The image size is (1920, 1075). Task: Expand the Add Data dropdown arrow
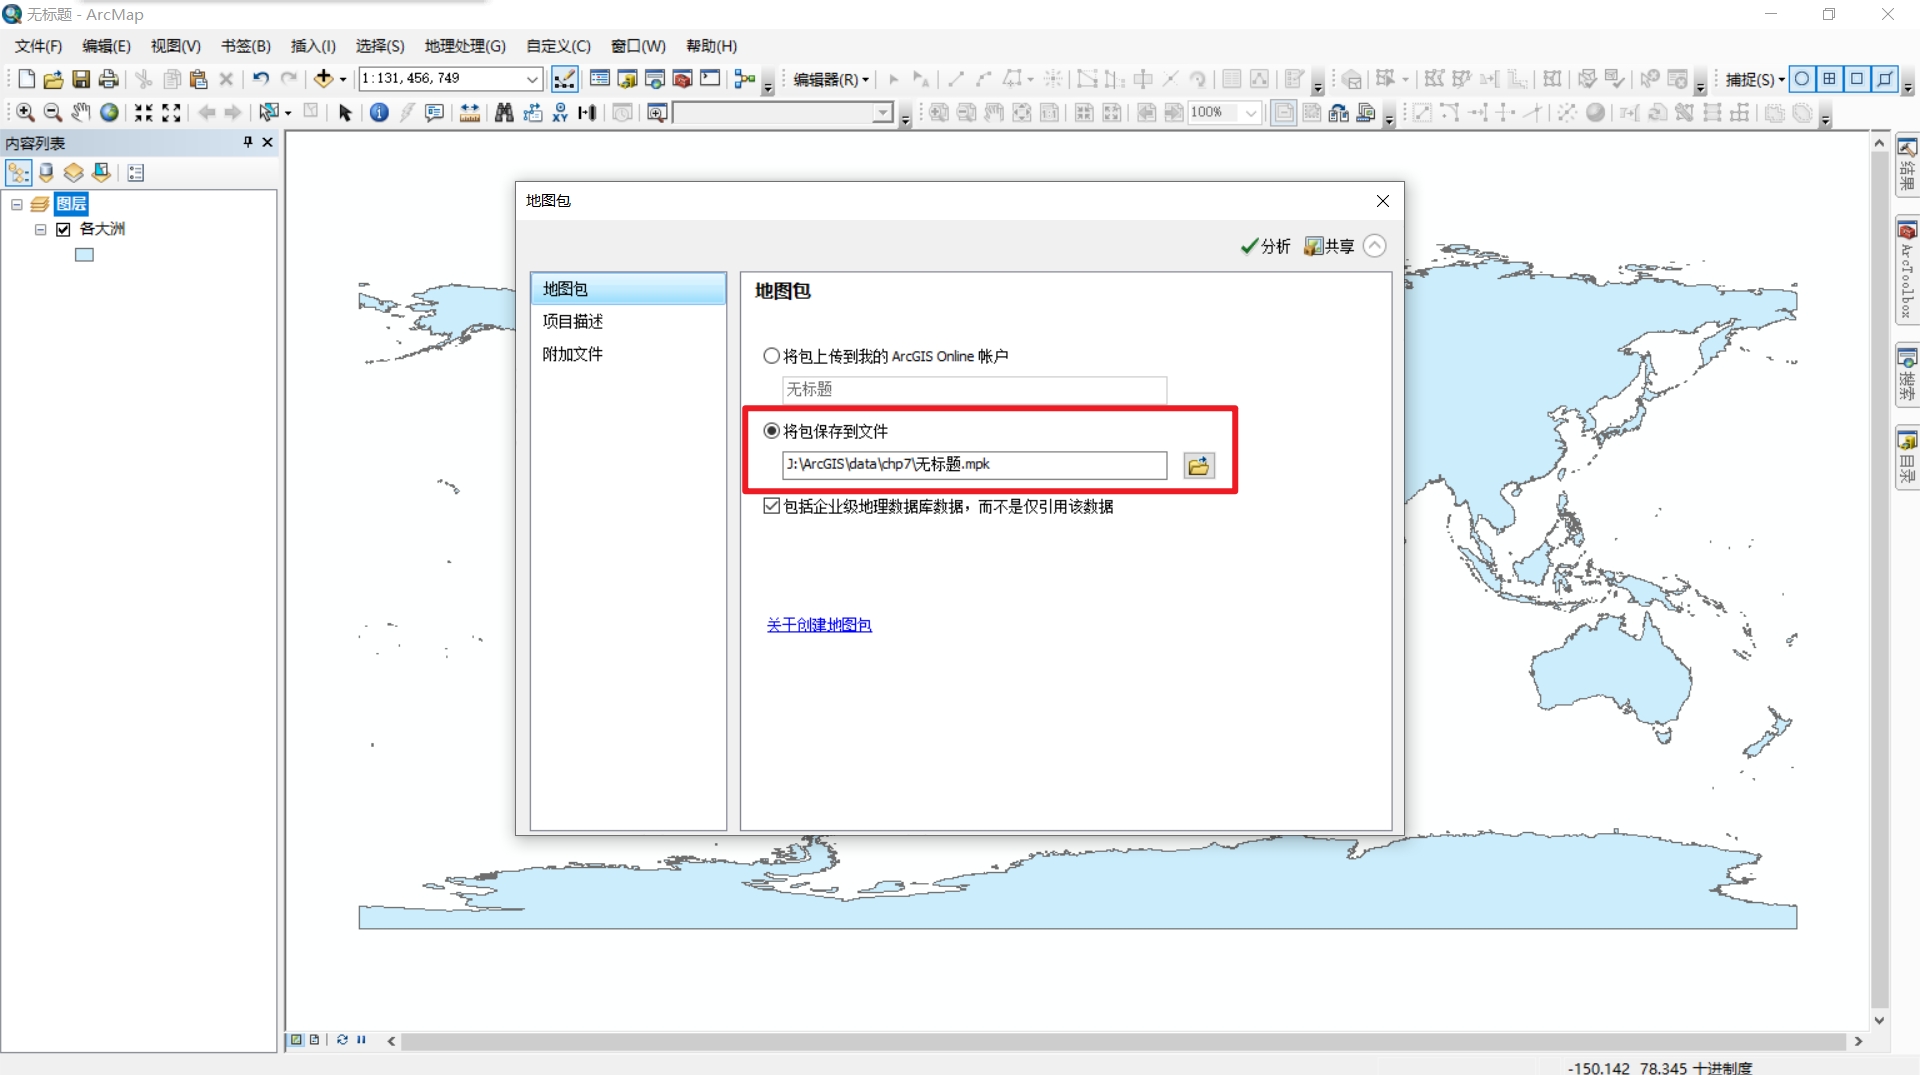click(x=343, y=79)
